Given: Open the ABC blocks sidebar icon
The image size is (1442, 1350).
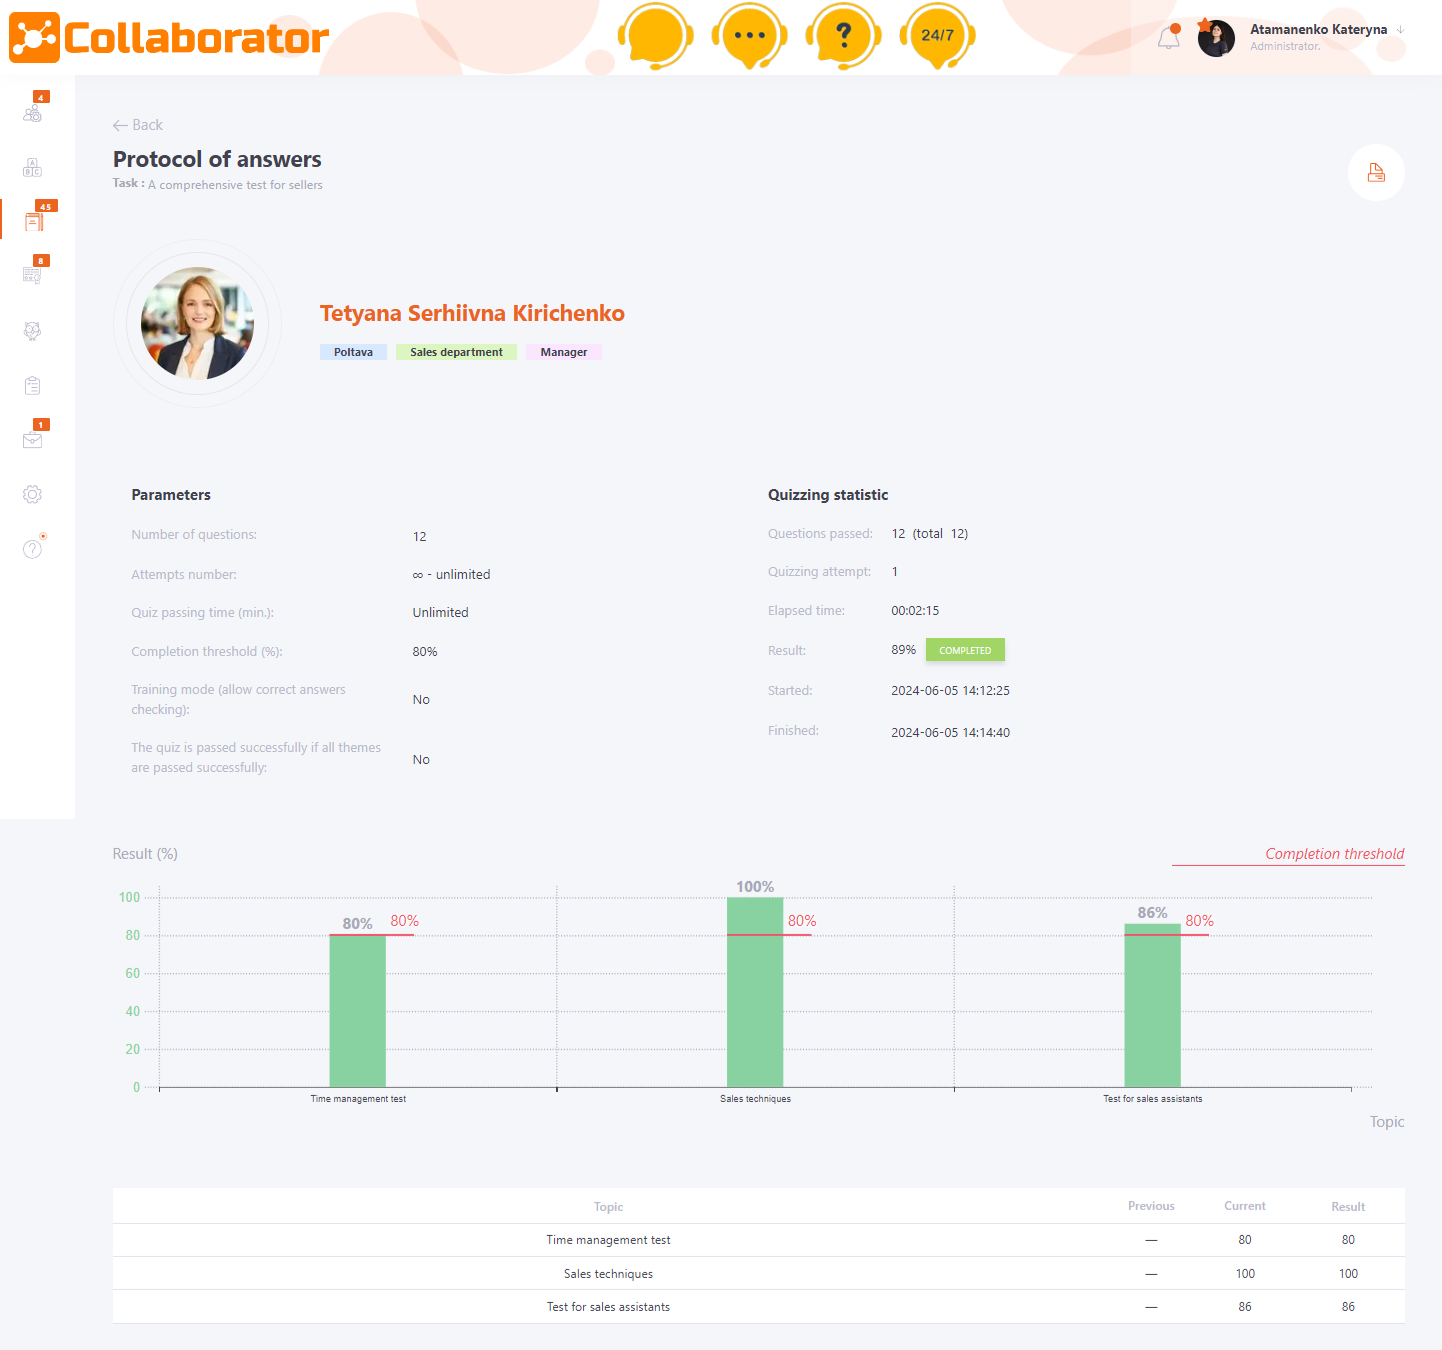Looking at the screenshot, I should [x=33, y=167].
